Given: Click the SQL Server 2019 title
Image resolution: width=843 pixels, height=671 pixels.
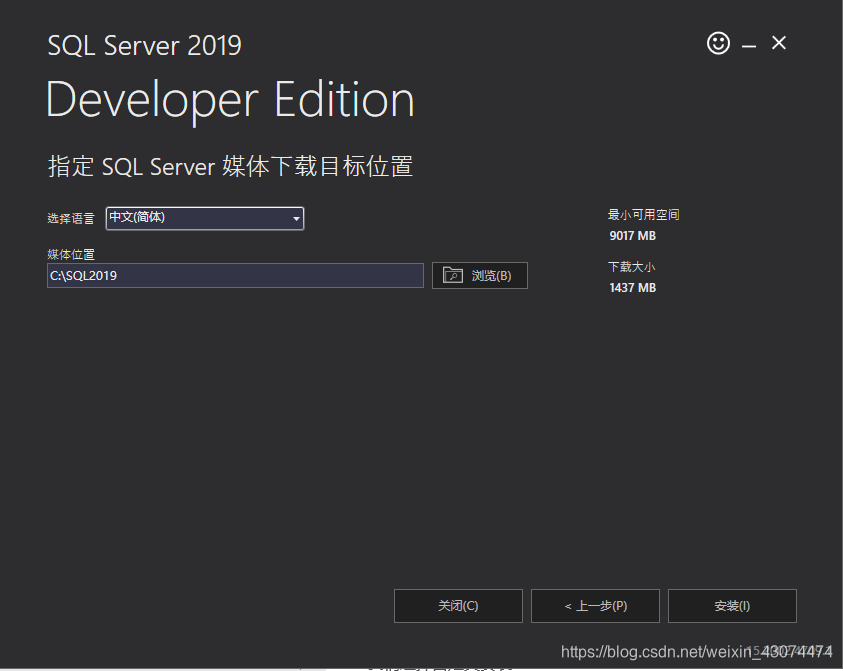Looking at the screenshot, I should [145, 45].
